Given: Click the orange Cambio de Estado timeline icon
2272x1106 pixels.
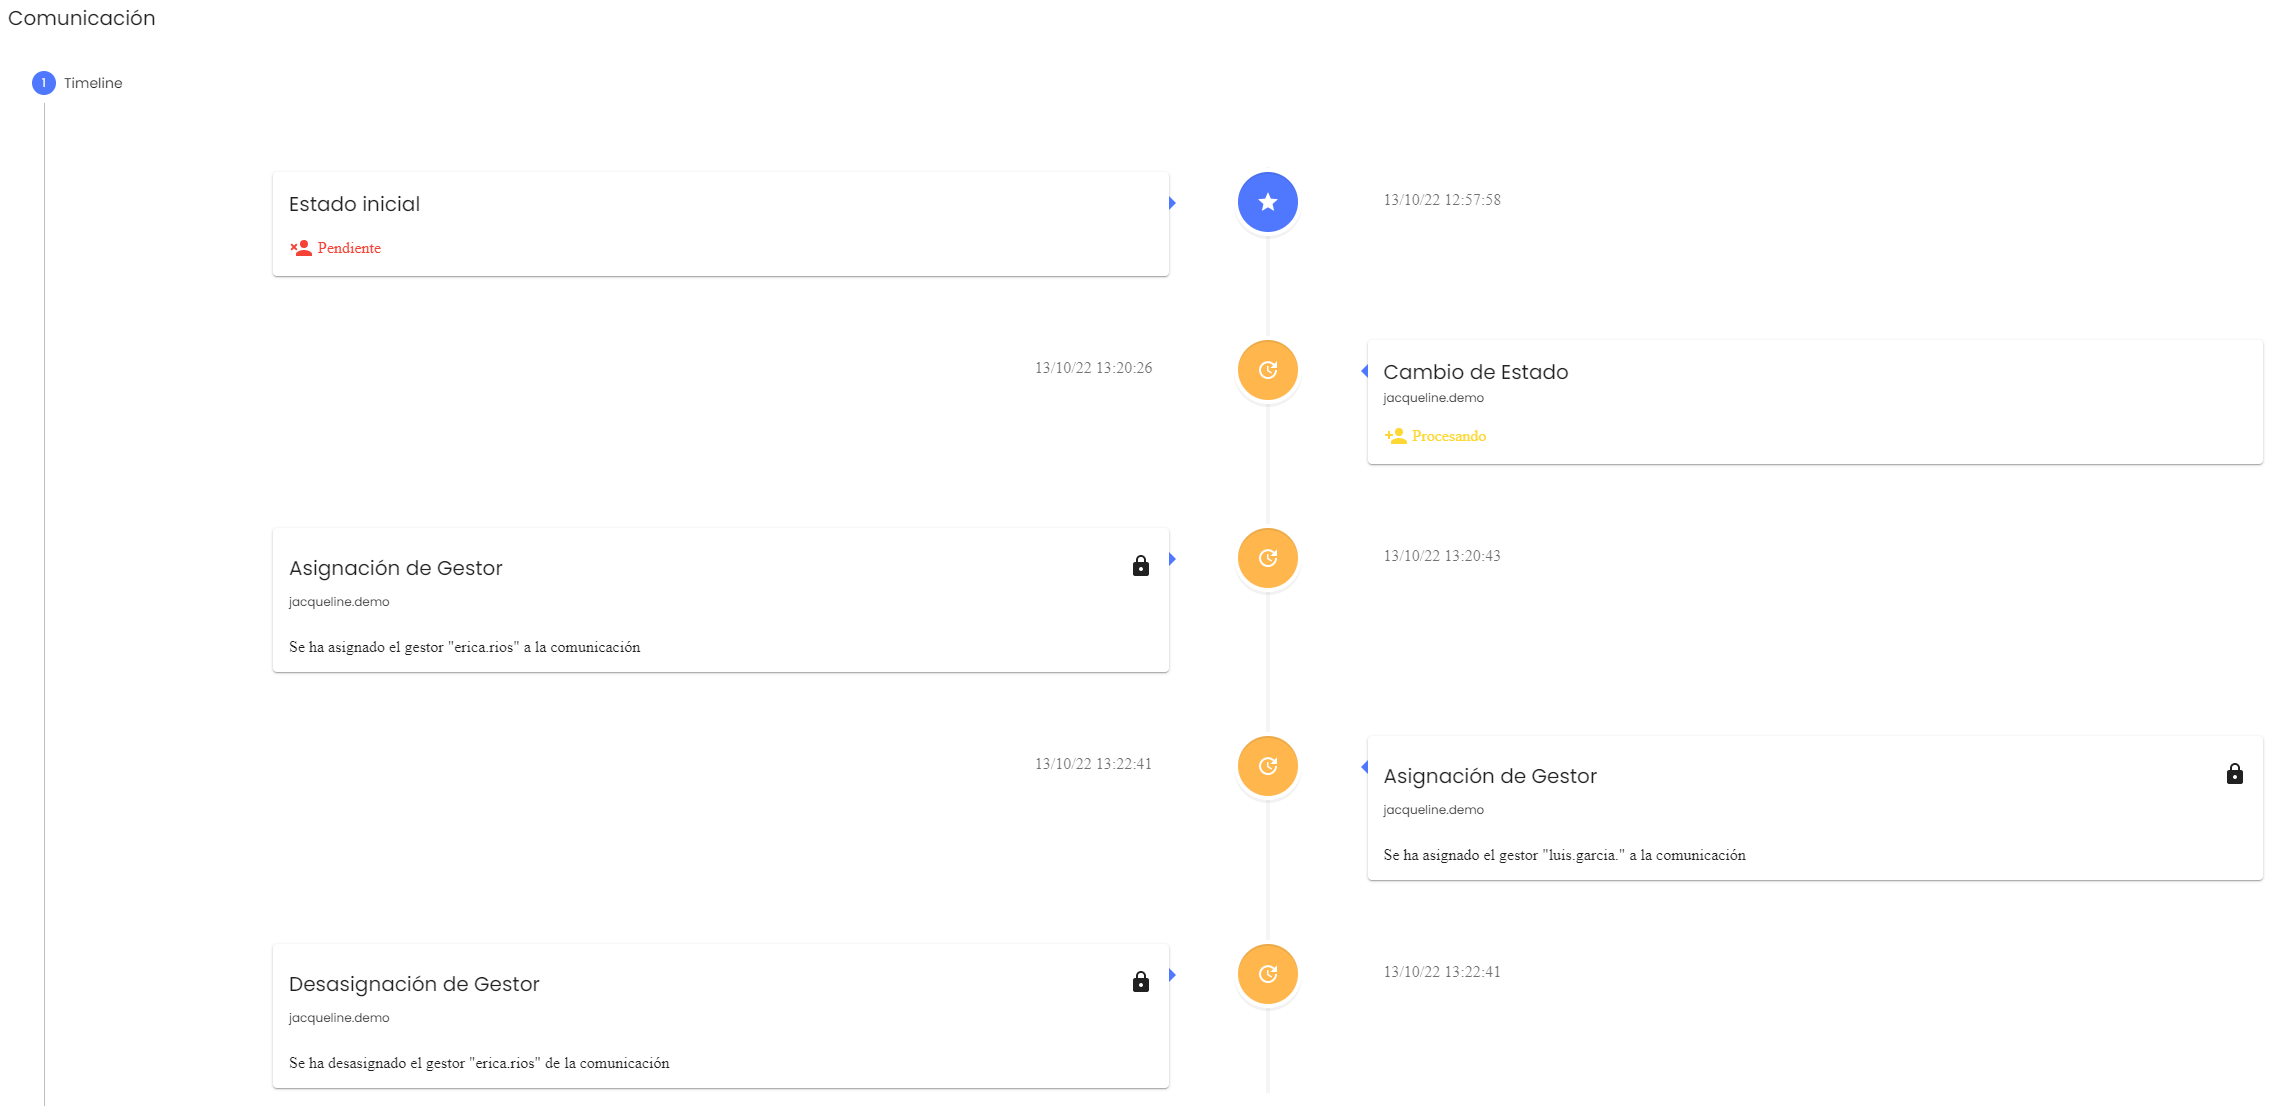Looking at the screenshot, I should coord(1267,370).
